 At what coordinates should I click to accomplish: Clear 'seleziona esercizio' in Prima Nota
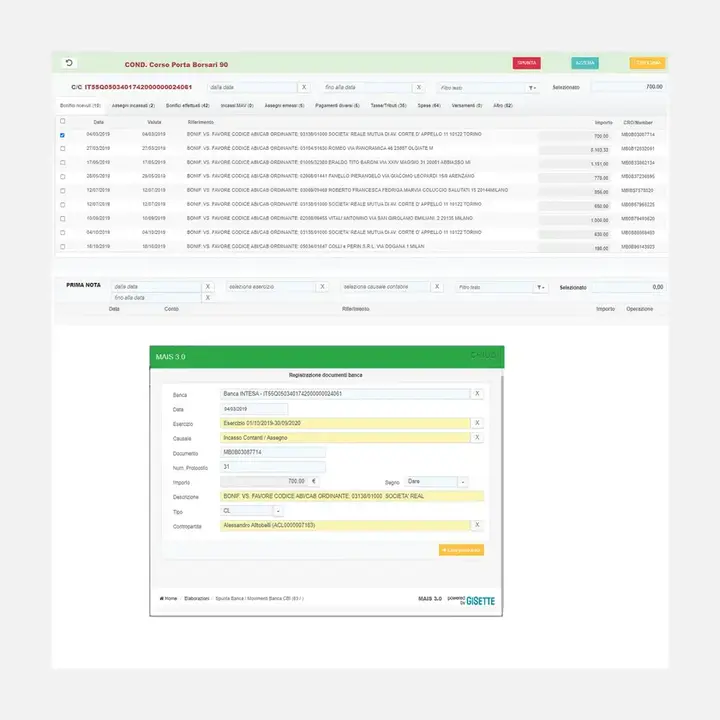tap(322, 286)
